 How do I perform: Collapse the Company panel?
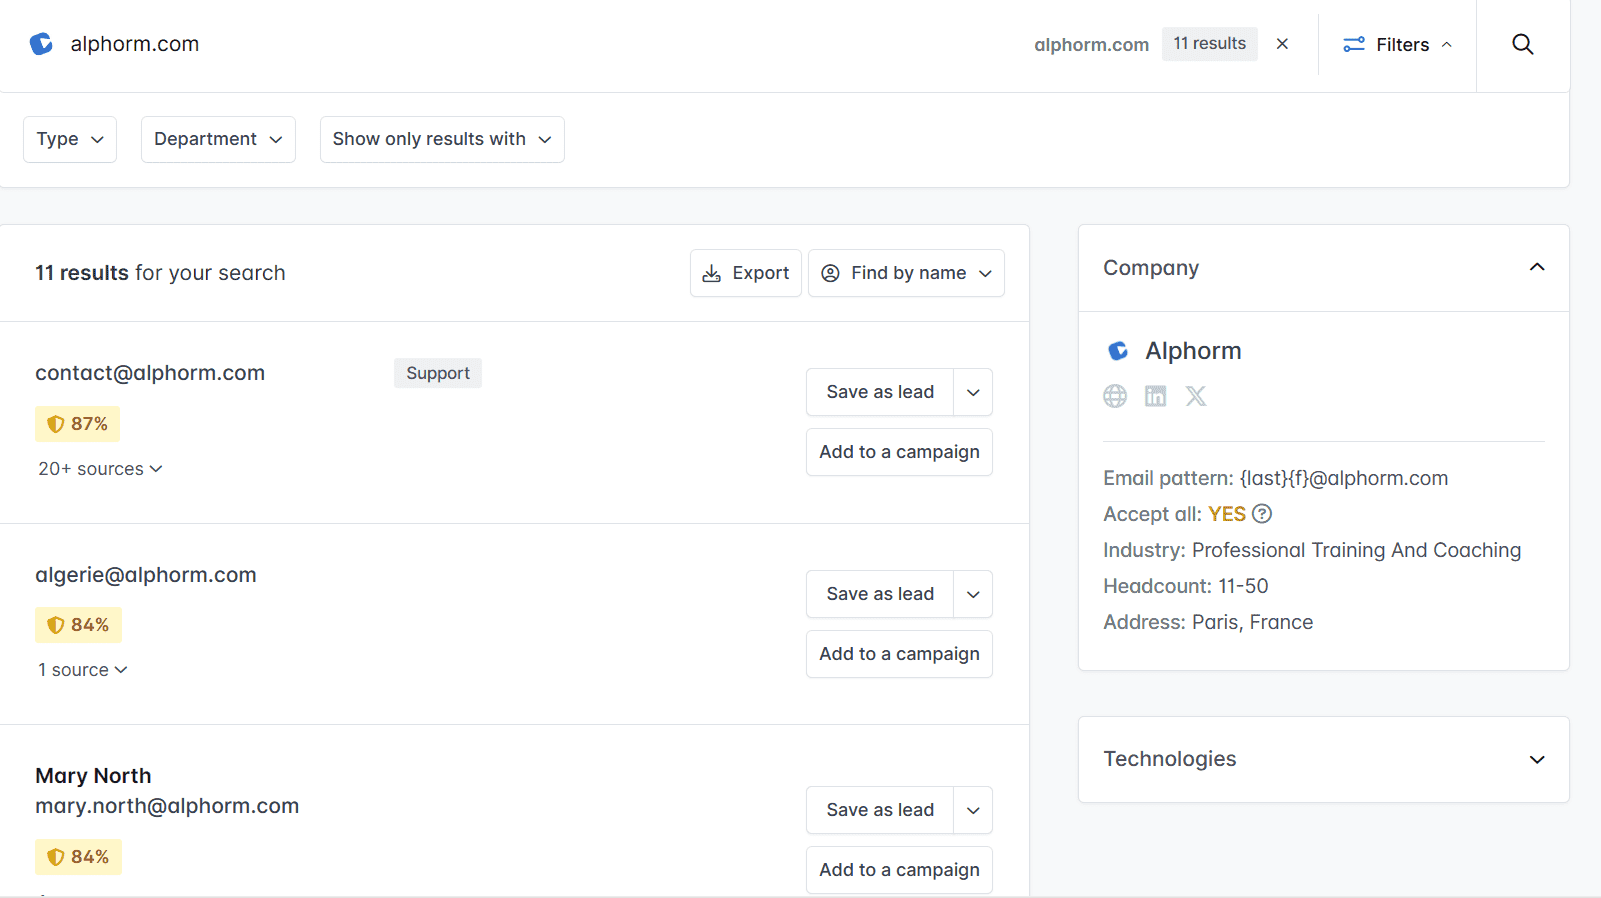point(1537,267)
